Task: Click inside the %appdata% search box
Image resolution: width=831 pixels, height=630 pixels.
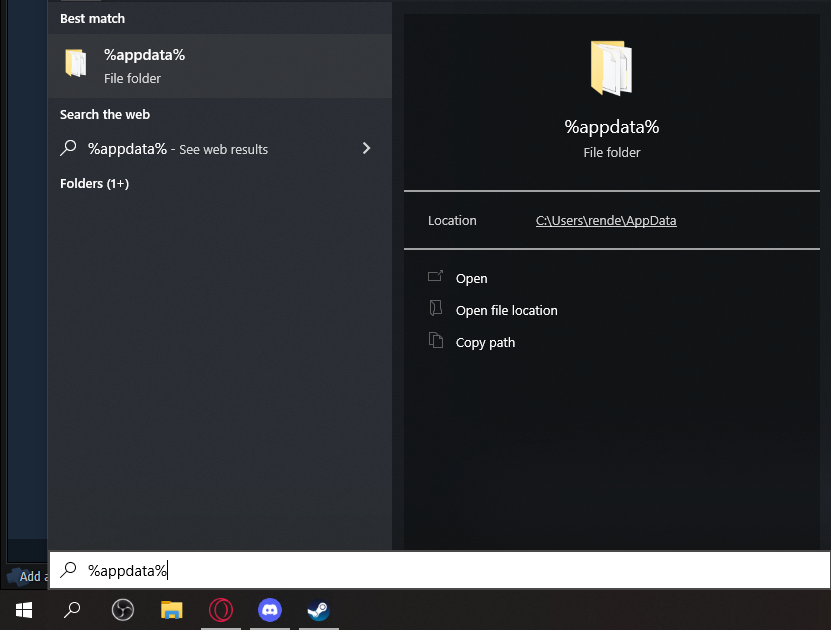Action: (450, 570)
